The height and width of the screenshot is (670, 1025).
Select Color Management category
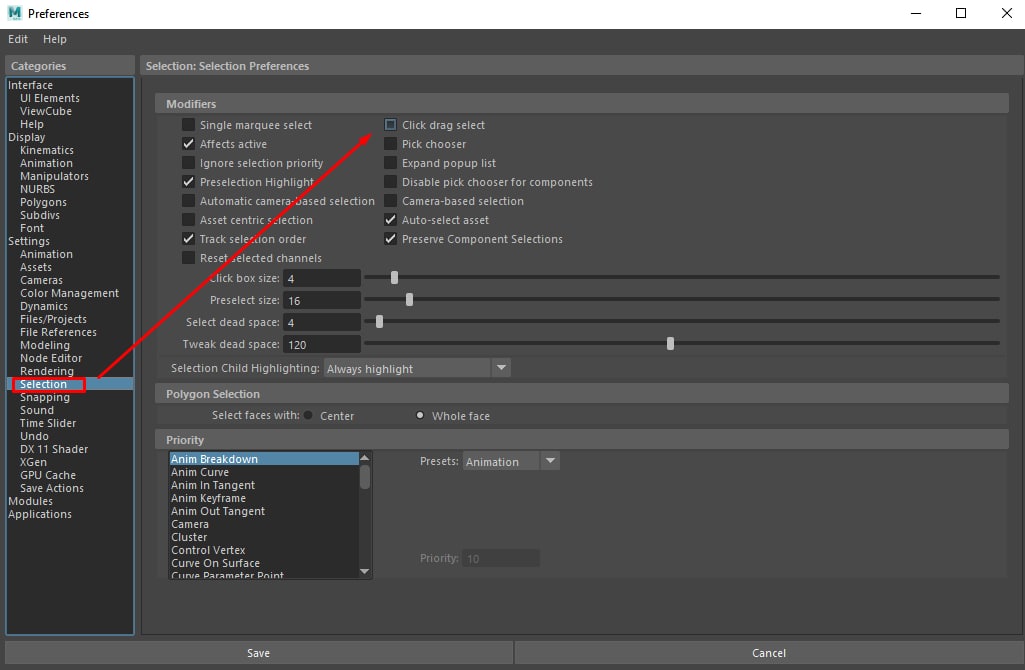tap(69, 293)
